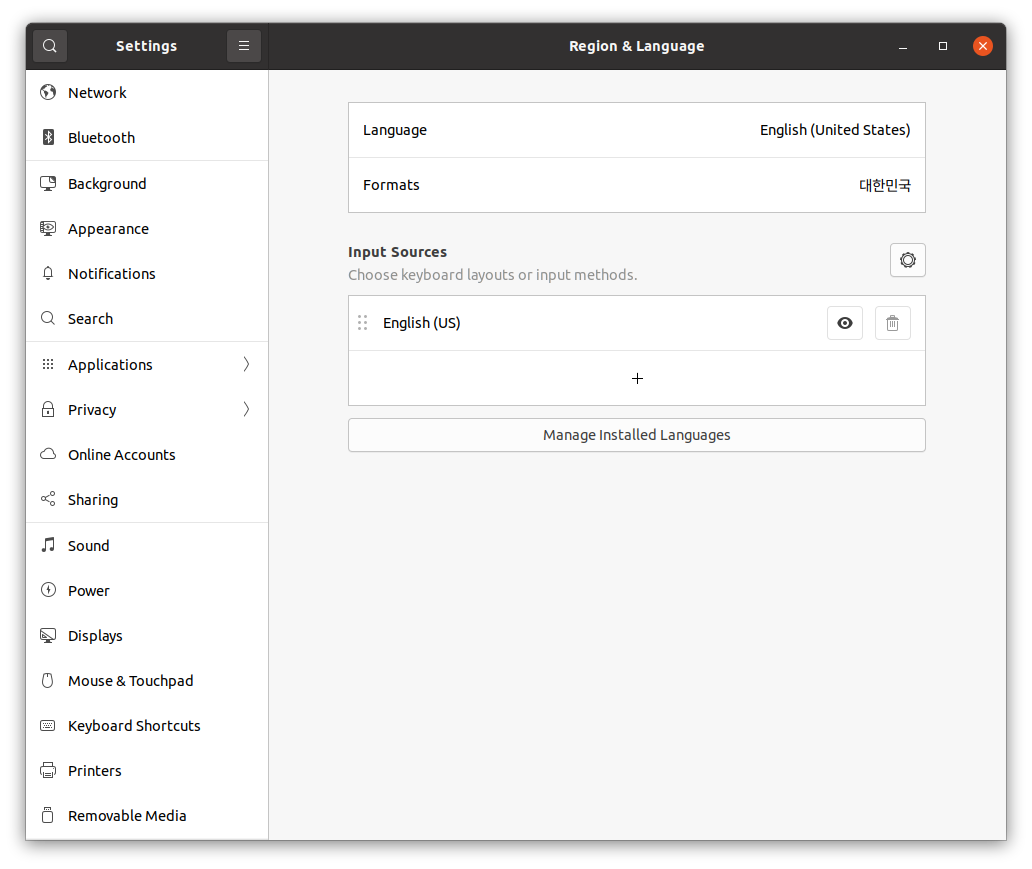This screenshot has width=1032, height=869.
Task: Grab the English (US) drag handle
Action: click(x=363, y=323)
